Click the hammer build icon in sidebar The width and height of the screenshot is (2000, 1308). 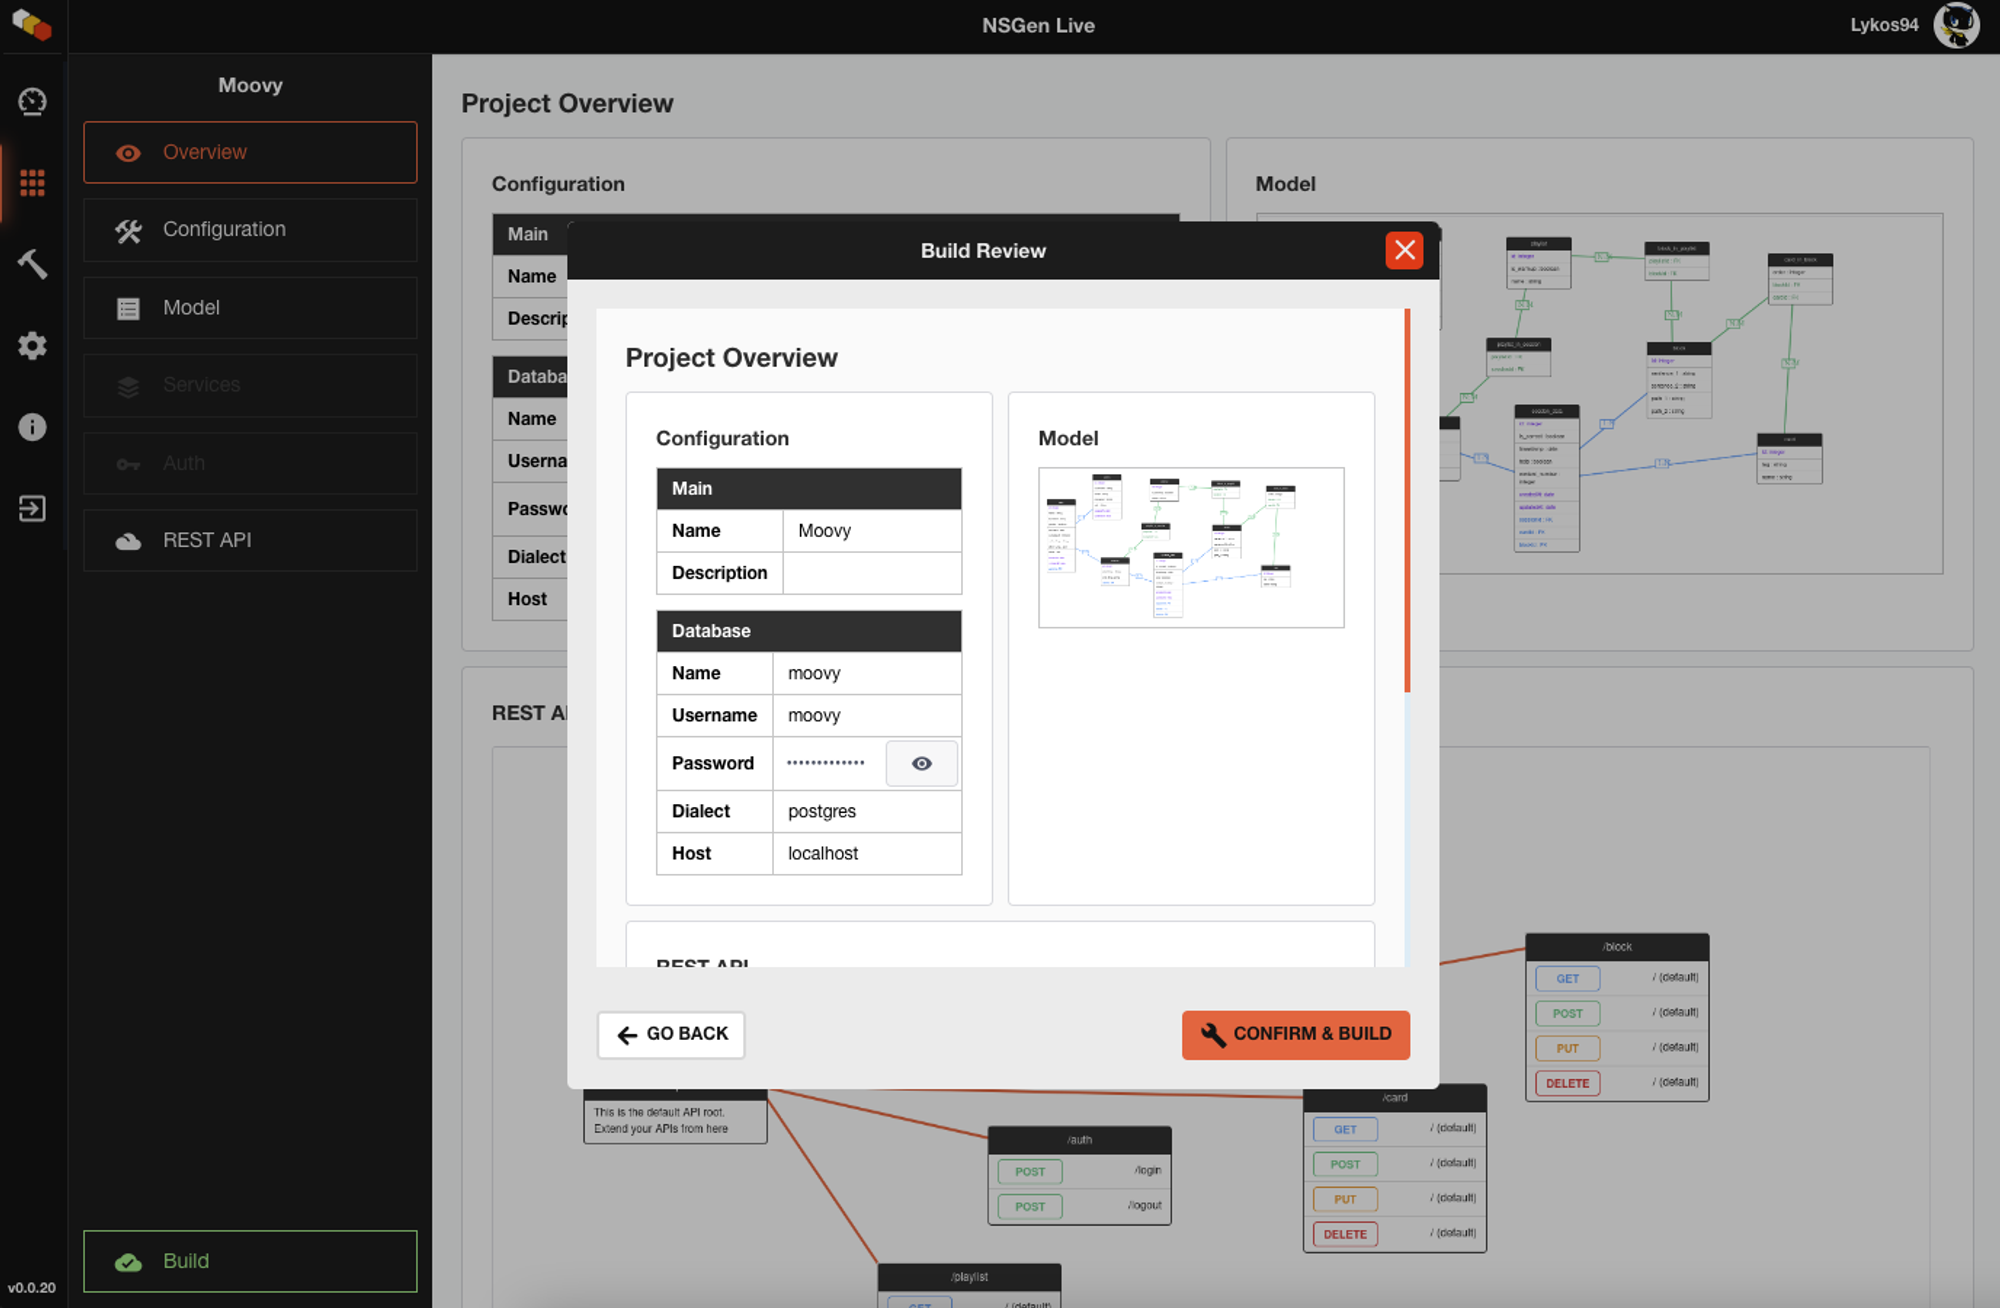tap(32, 264)
